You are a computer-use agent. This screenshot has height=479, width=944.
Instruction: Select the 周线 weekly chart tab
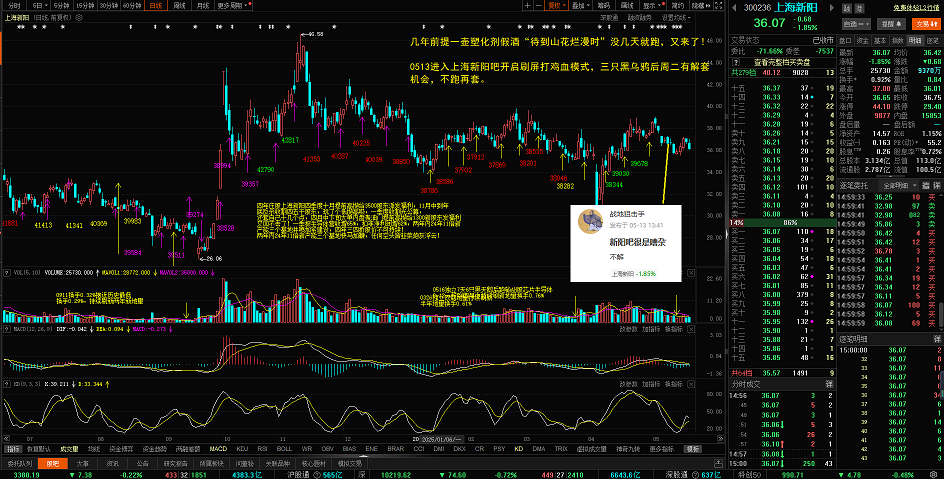tap(179, 5)
